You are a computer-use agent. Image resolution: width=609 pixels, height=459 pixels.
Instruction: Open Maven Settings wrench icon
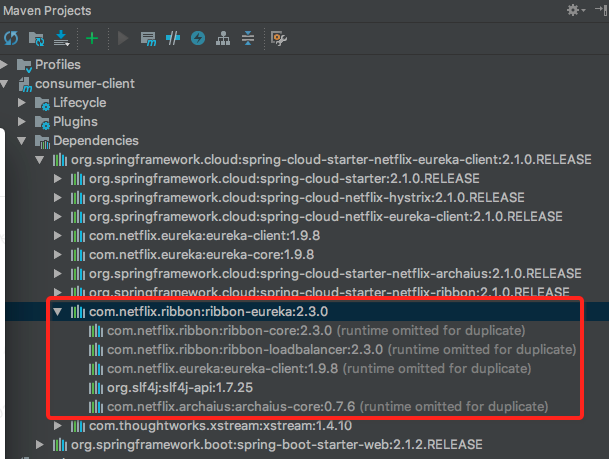pyautogui.click(x=278, y=38)
